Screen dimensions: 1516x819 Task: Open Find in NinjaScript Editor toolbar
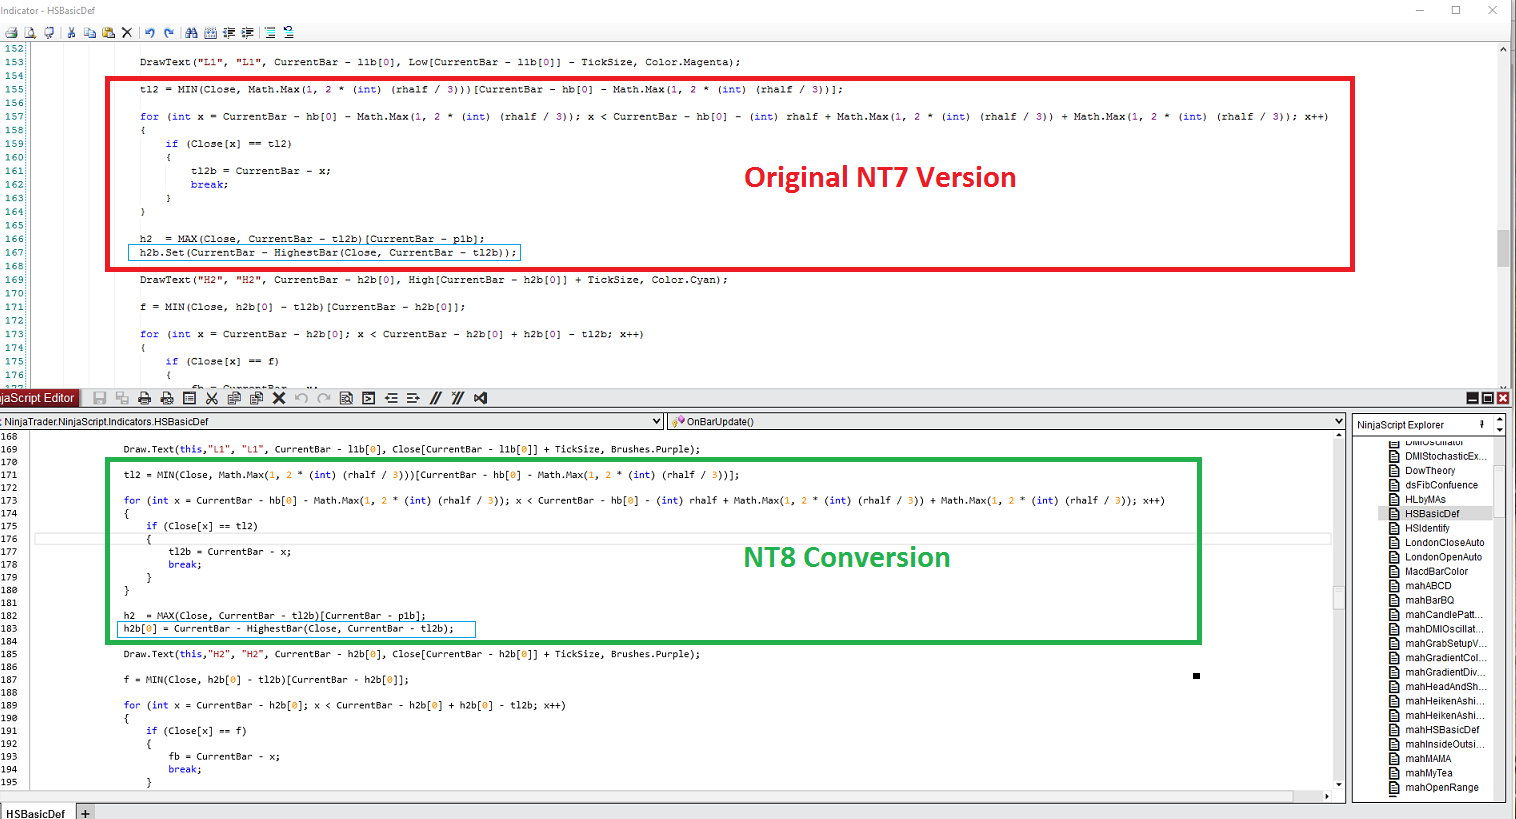(346, 398)
